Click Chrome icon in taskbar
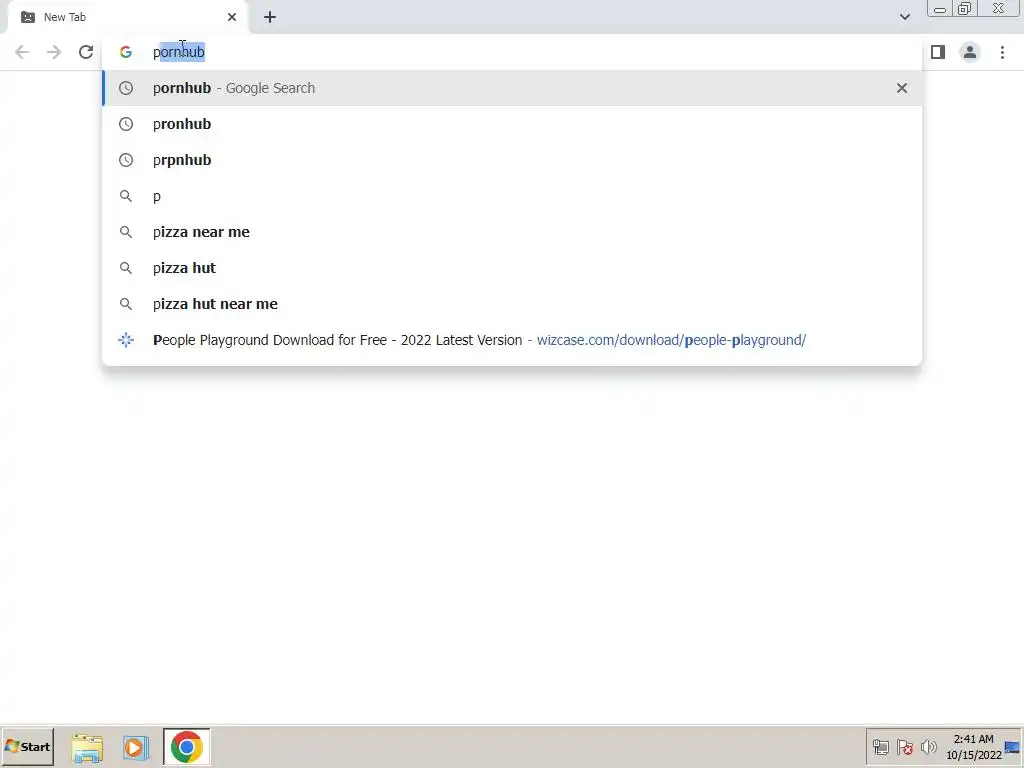This screenshot has width=1024, height=768. click(187, 747)
